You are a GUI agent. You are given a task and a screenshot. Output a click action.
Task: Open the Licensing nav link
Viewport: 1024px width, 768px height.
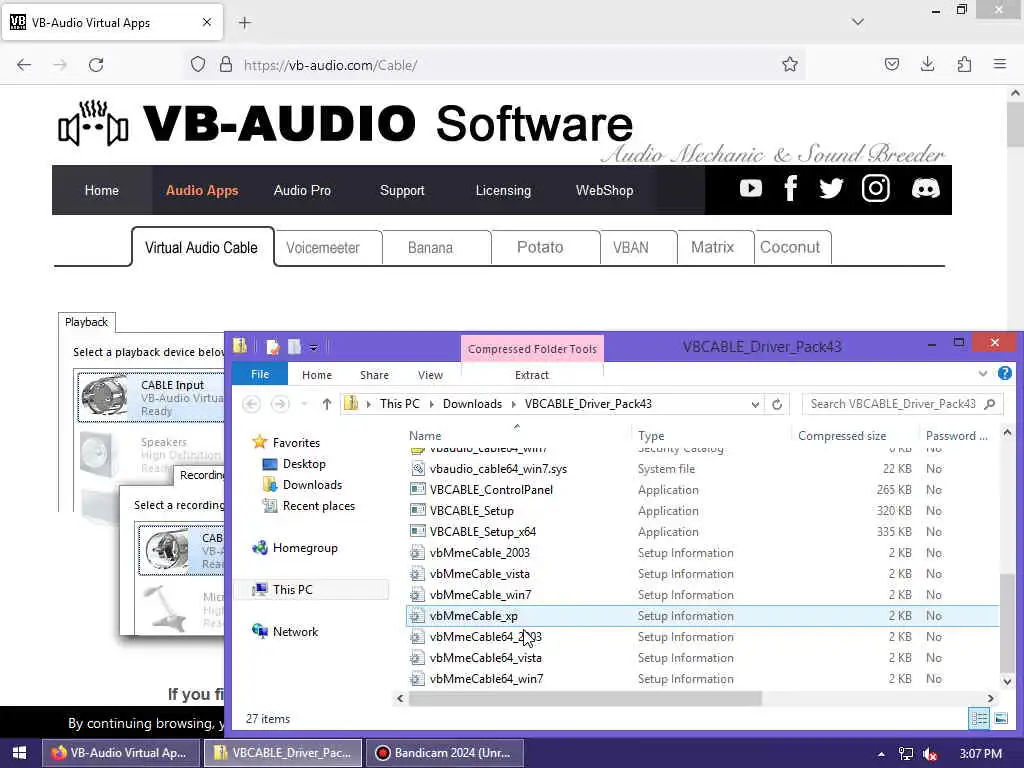point(503,190)
